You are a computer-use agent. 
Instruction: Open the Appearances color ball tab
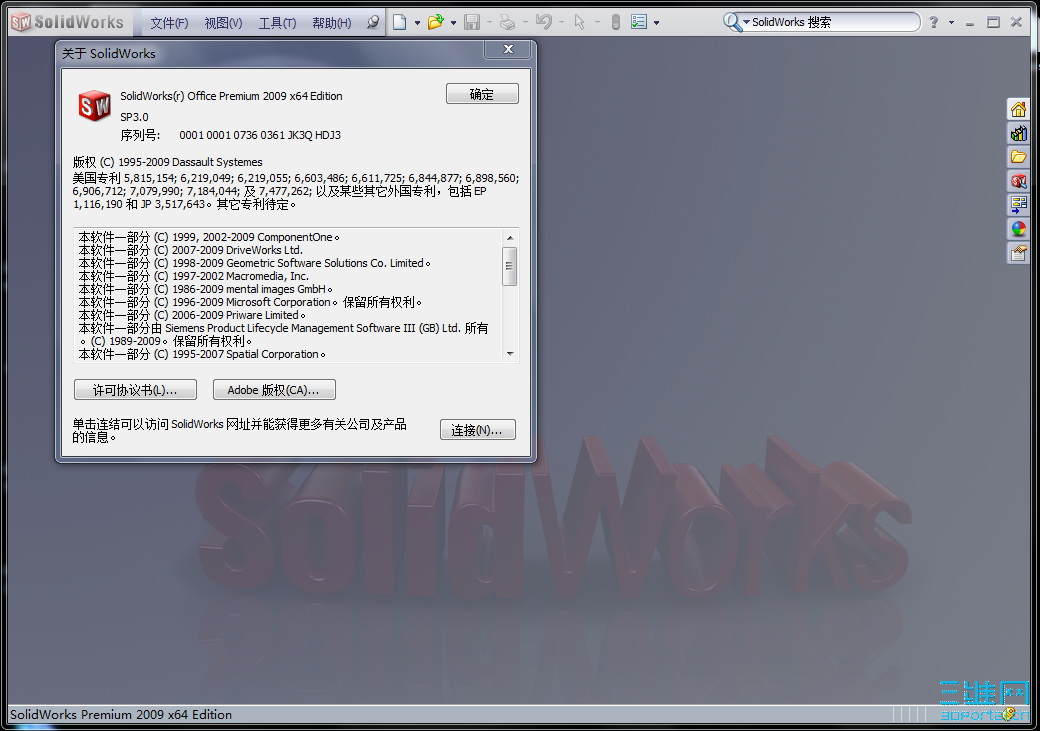pyautogui.click(x=1018, y=229)
